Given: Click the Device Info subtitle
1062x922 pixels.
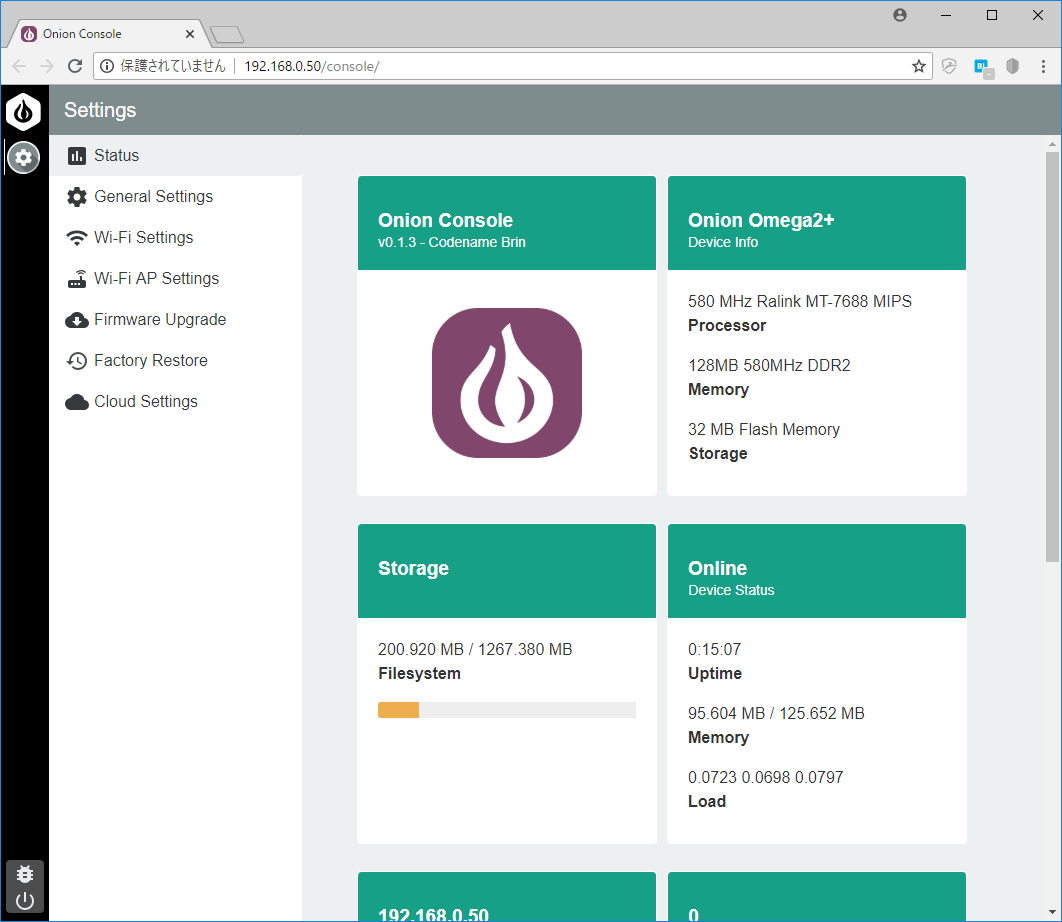Looking at the screenshot, I should (723, 243).
